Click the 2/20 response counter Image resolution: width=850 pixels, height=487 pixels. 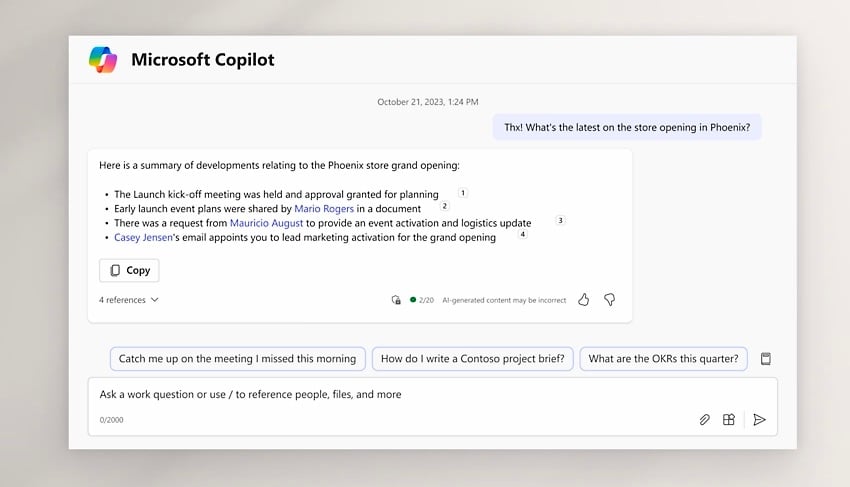[x=422, y=300]
